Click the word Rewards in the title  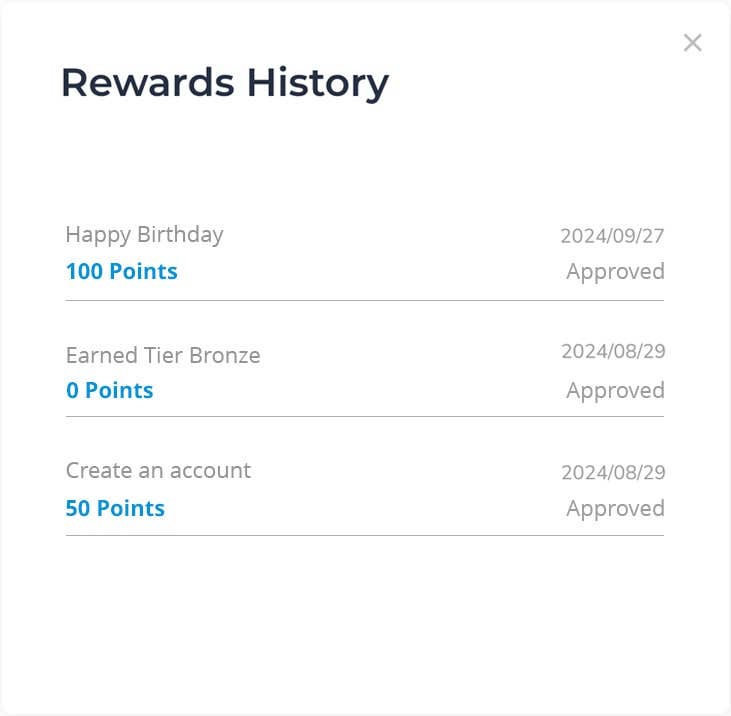148,83
